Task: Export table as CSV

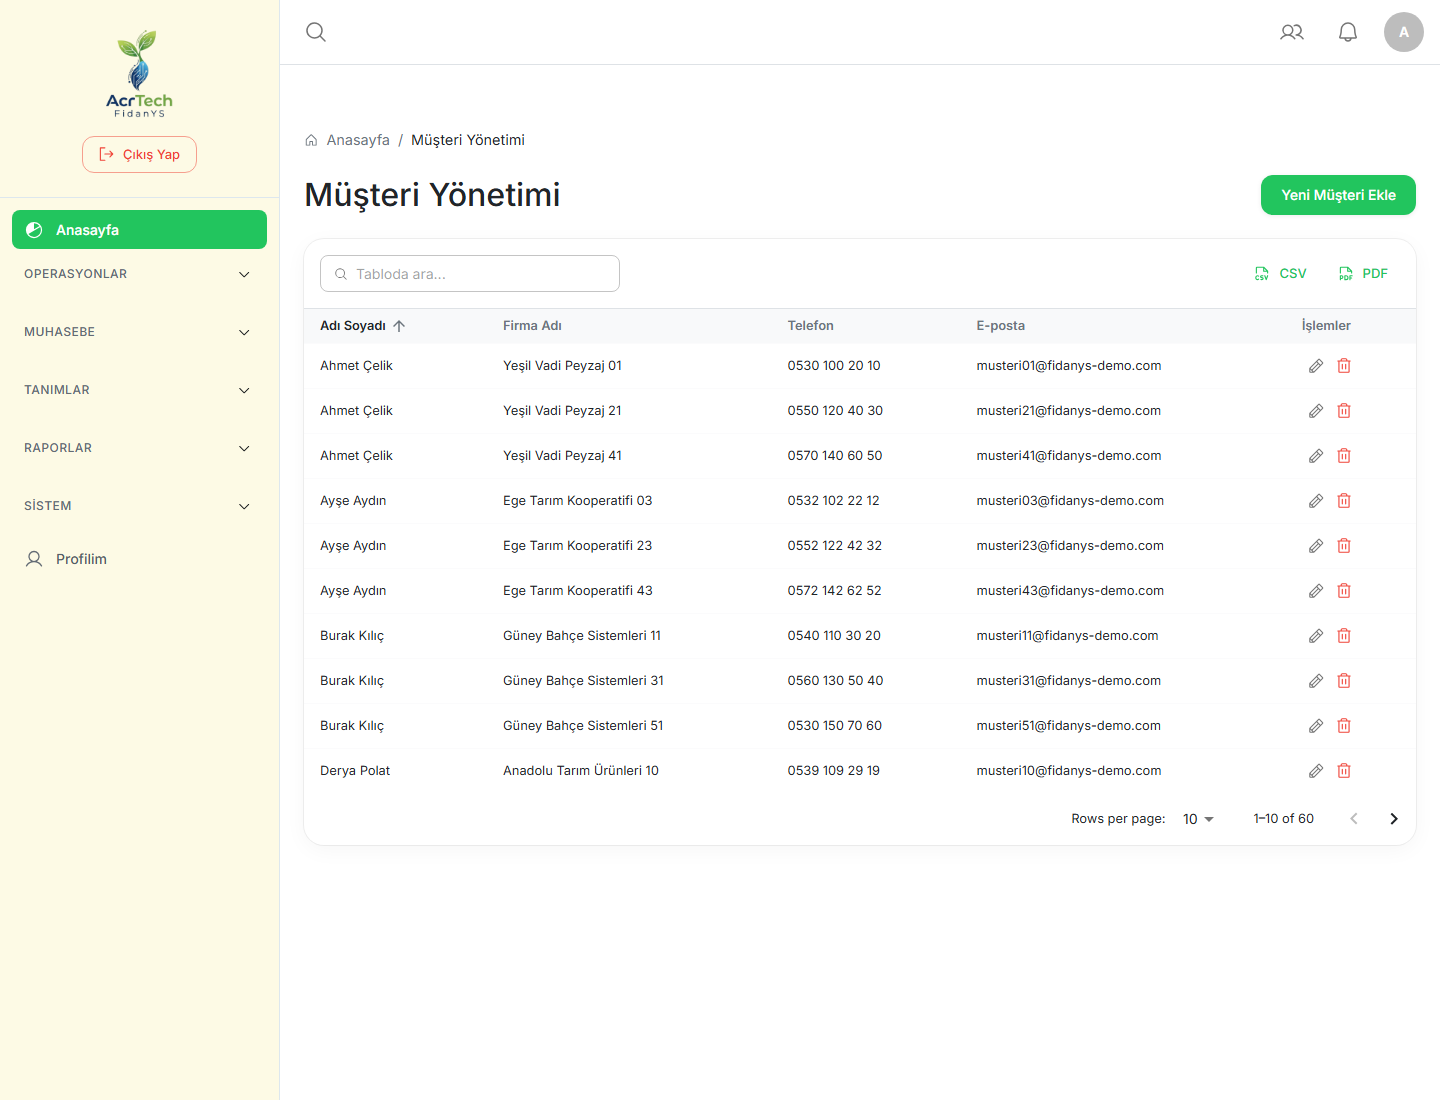Action: coord(1281,274)
